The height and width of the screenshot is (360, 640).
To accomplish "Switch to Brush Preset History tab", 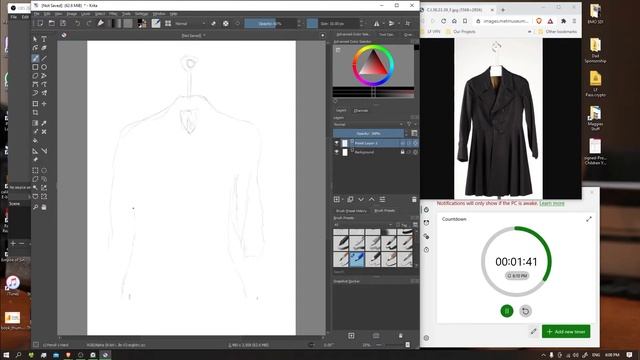I will [x=351, y=211].
